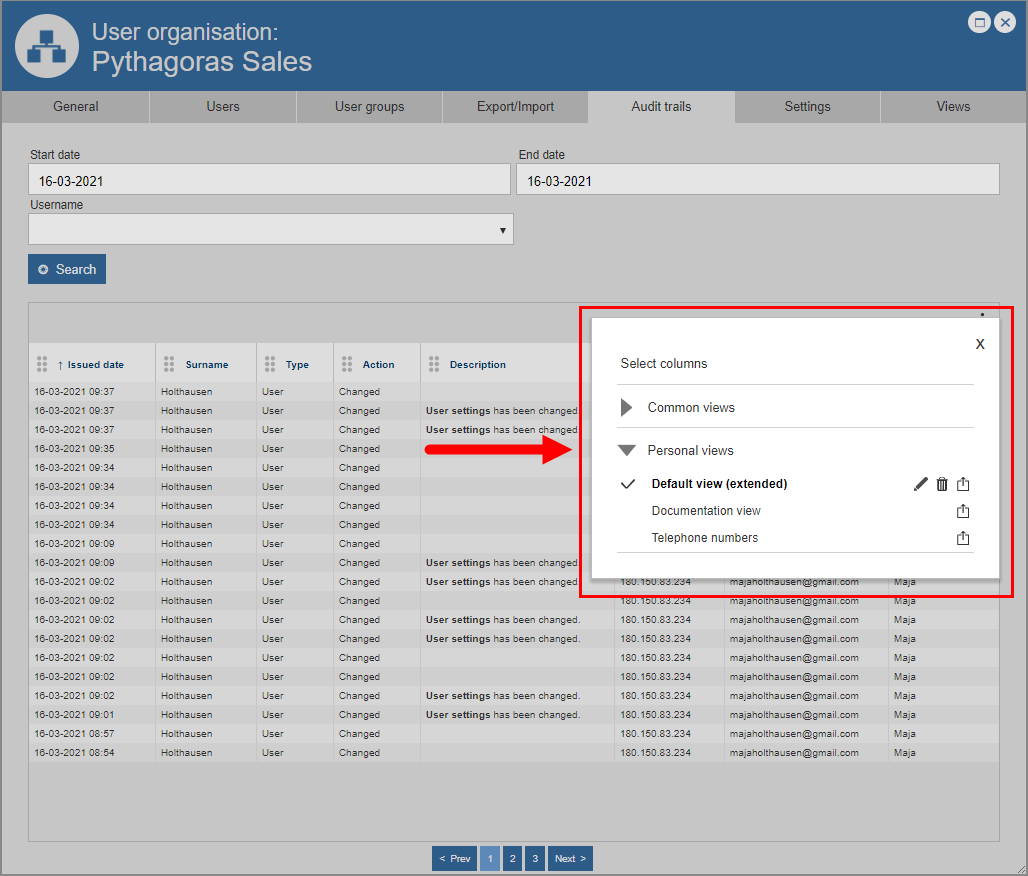Viewport: 1028px width, 876px height.
Task: Open the Users tab
Action: click(x=223, y=107)
